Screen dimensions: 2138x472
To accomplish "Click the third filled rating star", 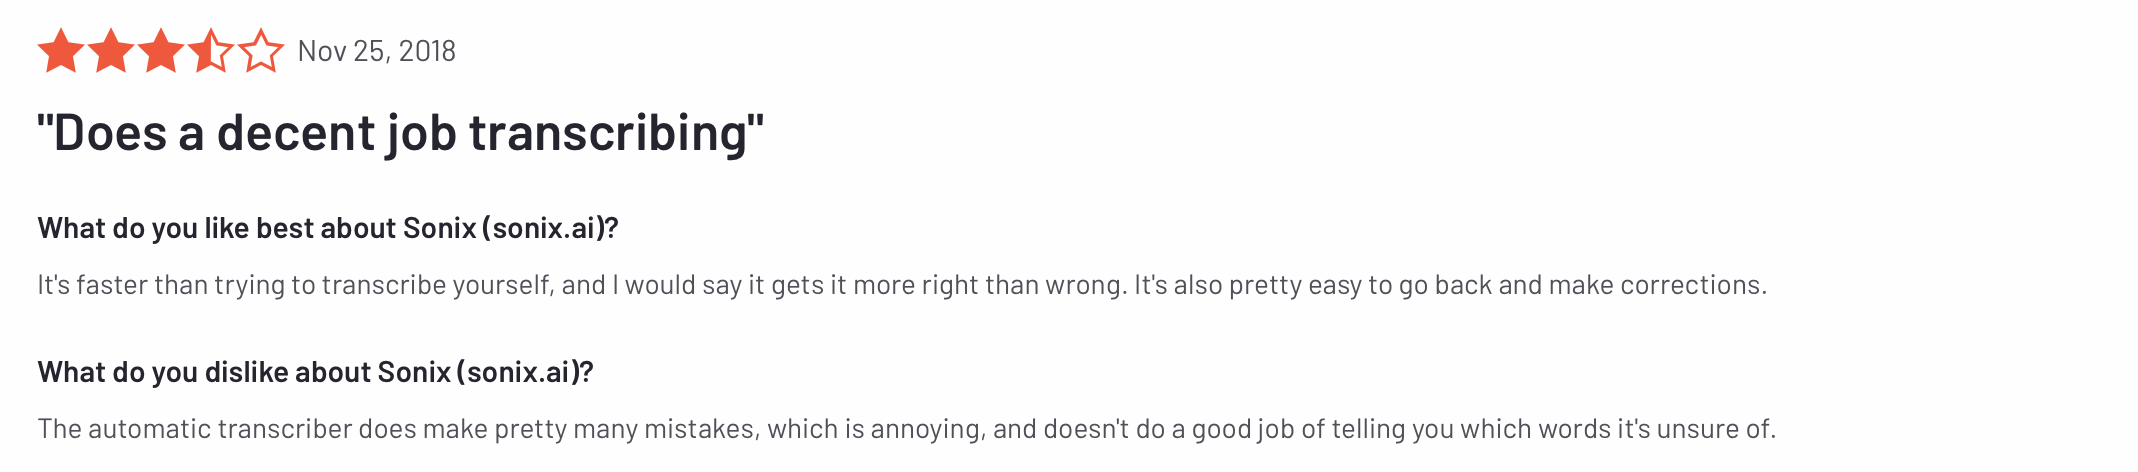I will [161, 51].
